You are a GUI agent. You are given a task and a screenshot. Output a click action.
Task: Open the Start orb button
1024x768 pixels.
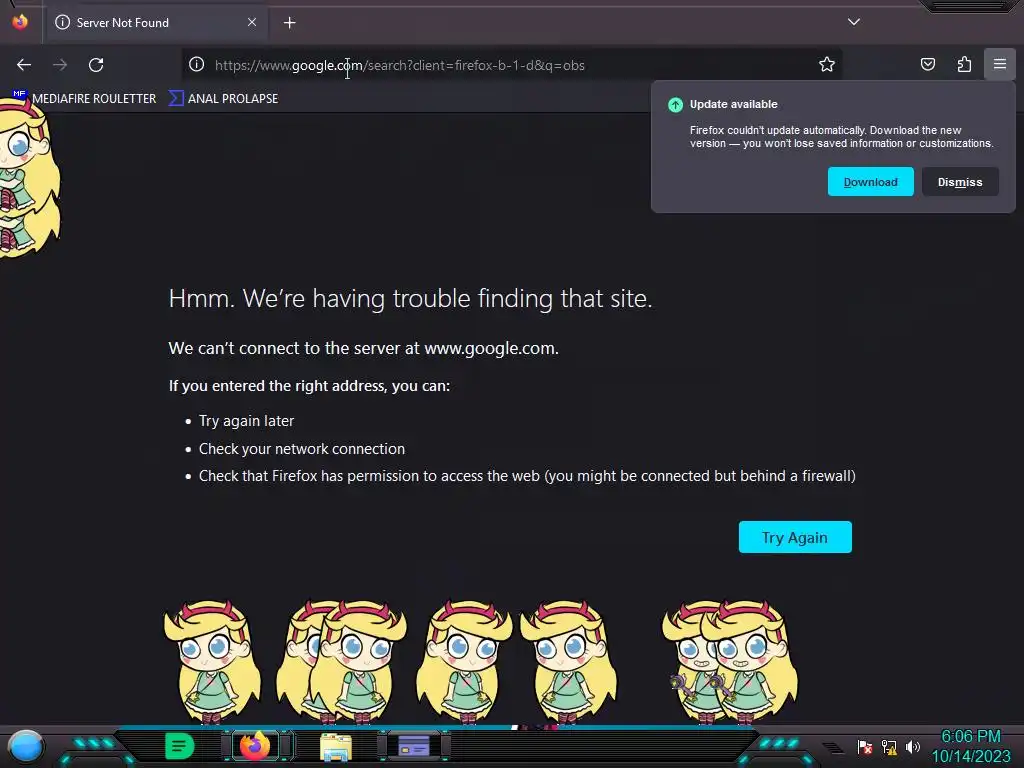(x=26, y=746)
